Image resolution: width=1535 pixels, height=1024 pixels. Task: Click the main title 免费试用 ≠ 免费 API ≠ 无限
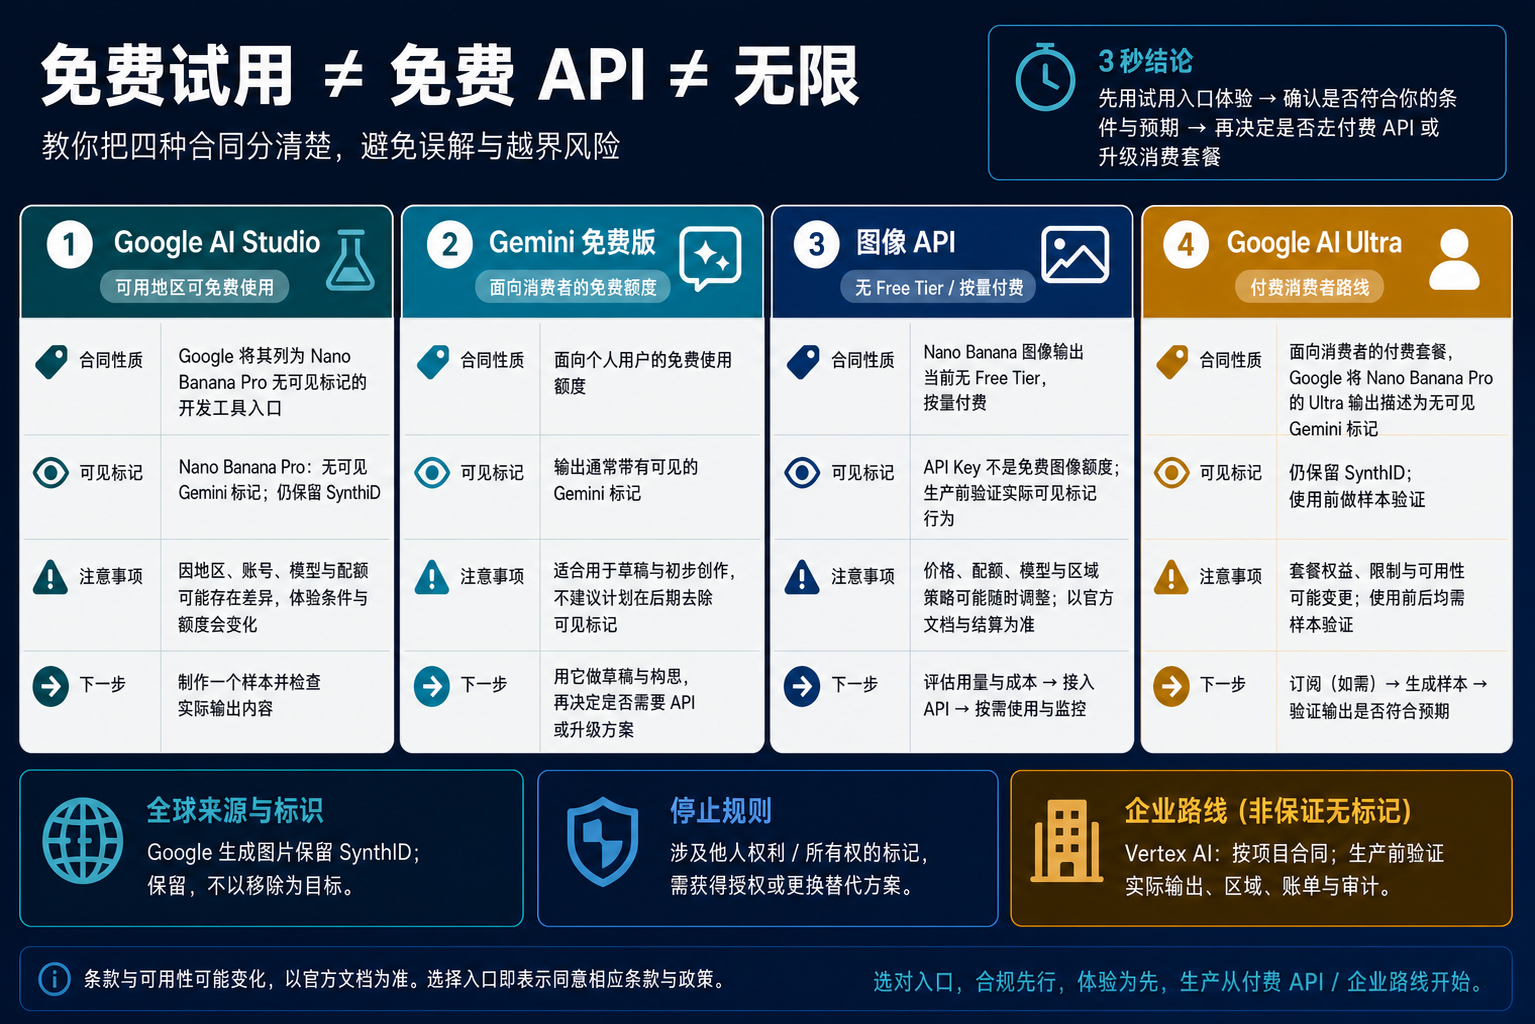coord(450,76)
